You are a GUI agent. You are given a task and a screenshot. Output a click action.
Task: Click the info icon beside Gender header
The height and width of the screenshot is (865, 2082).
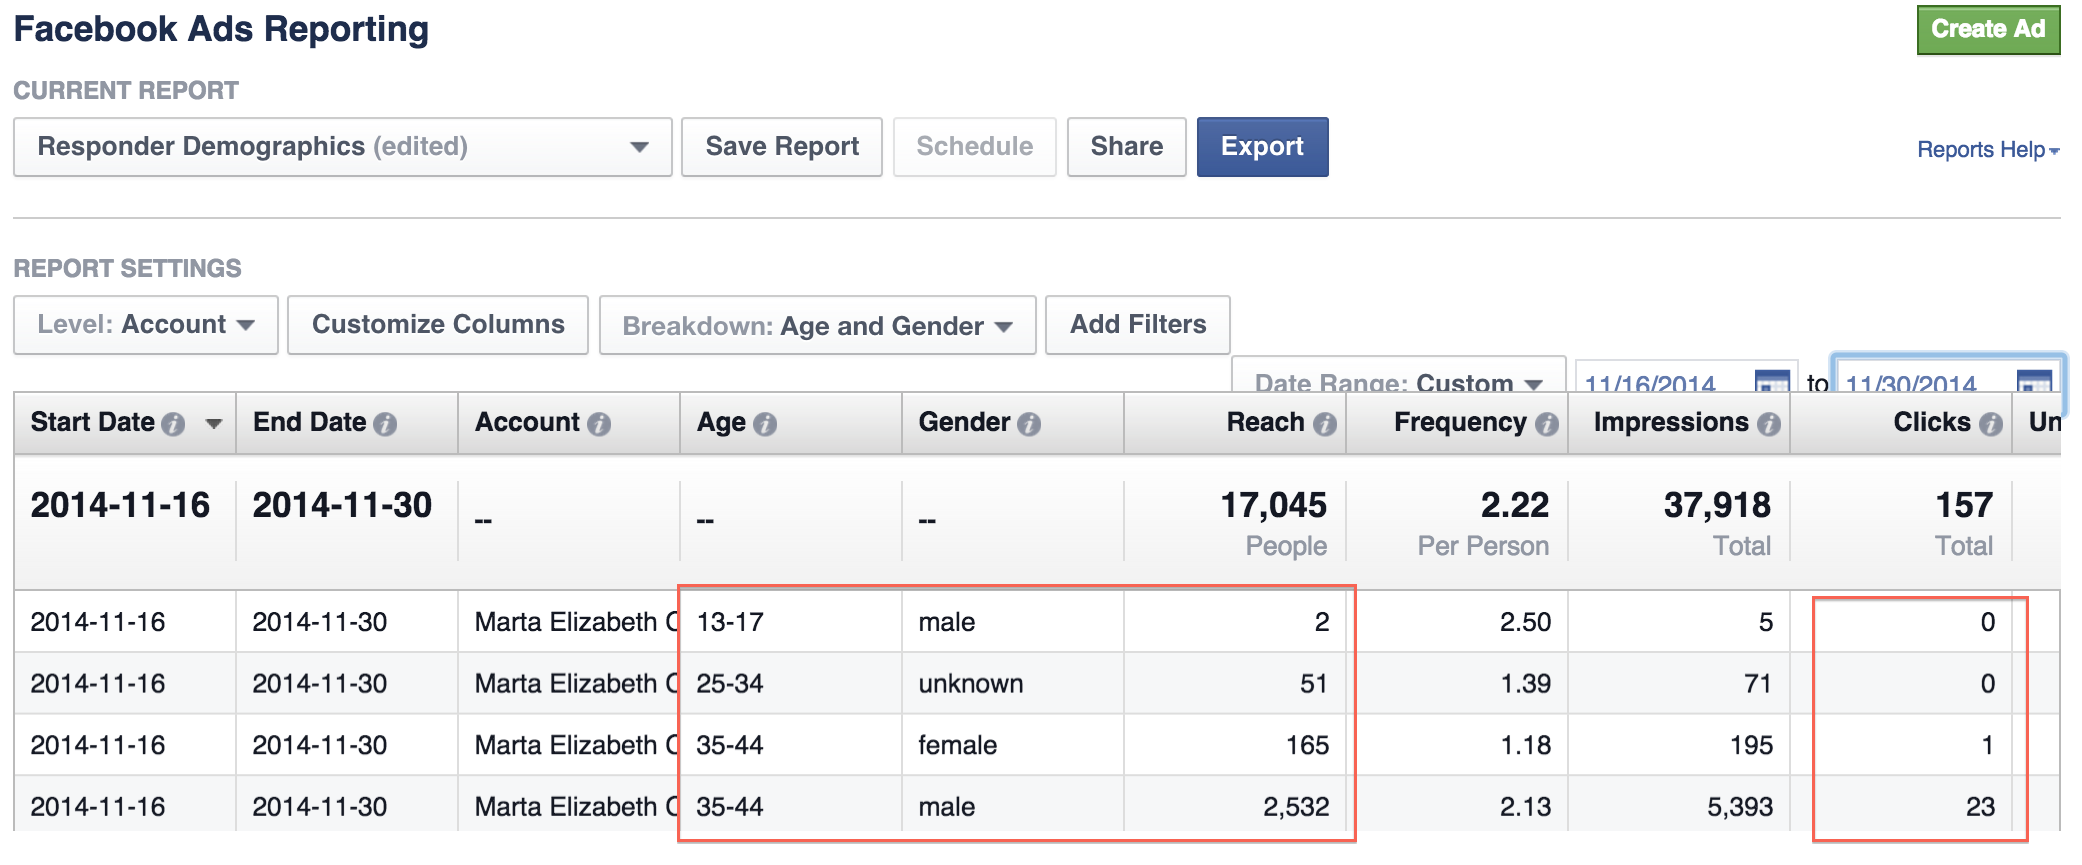(1029, 424)
